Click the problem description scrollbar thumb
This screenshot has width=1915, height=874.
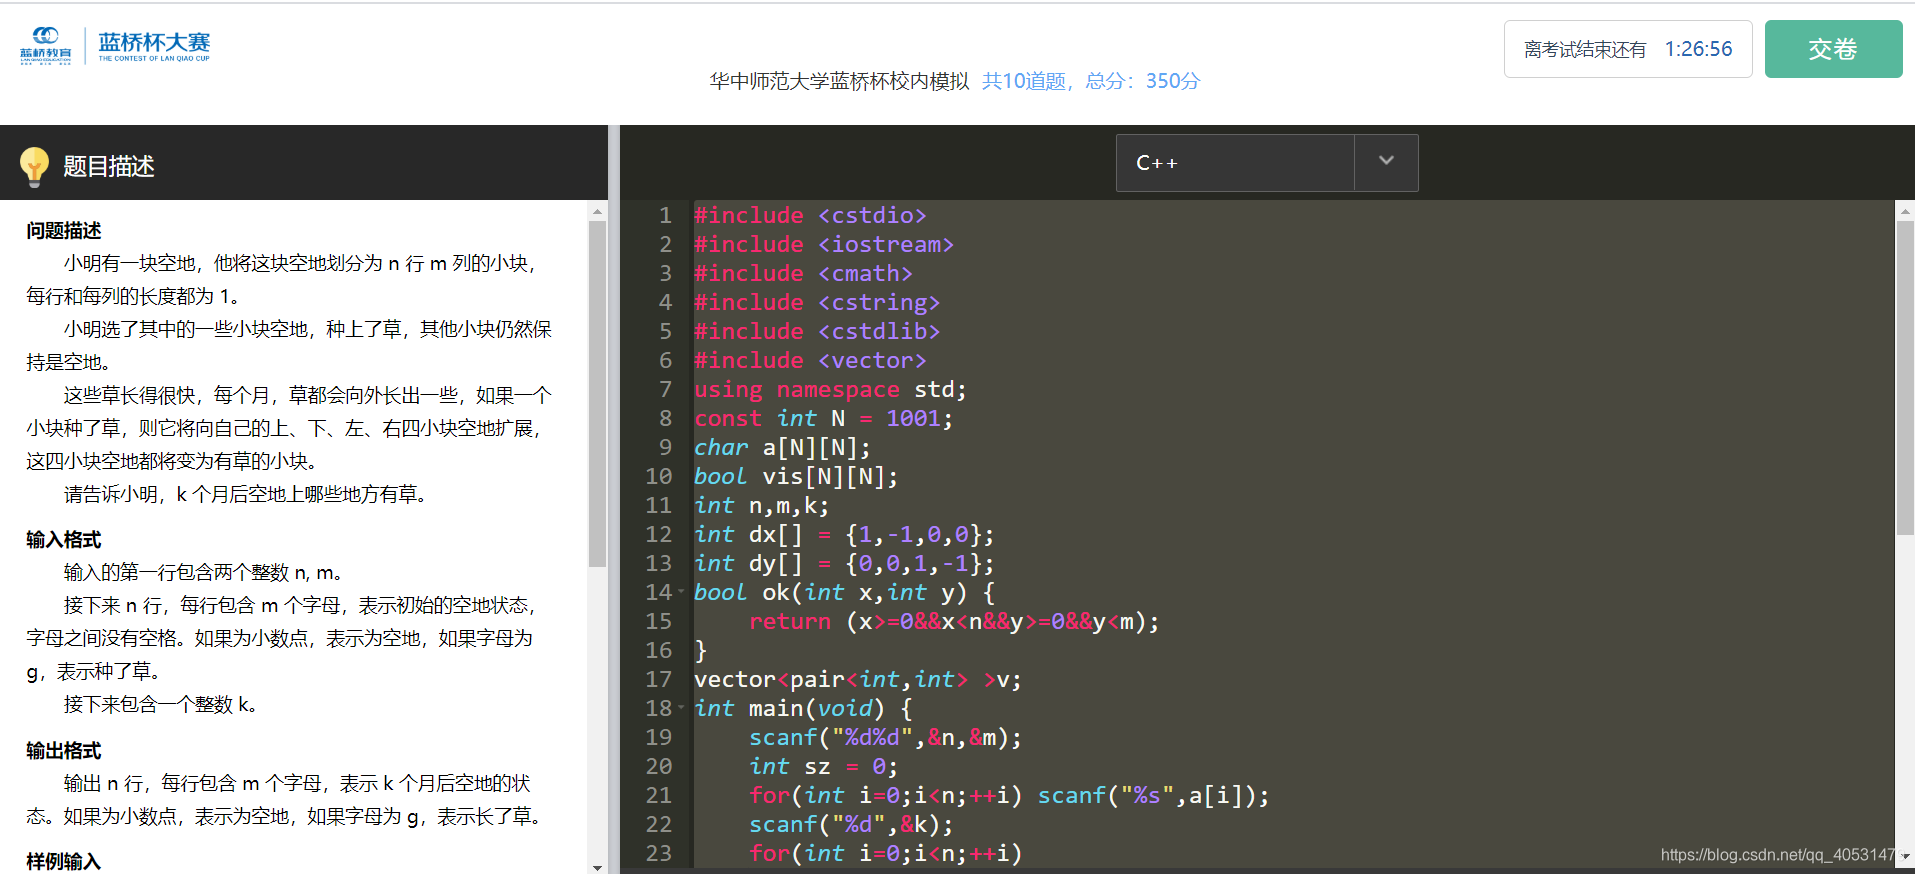click(x=598, y=394)
